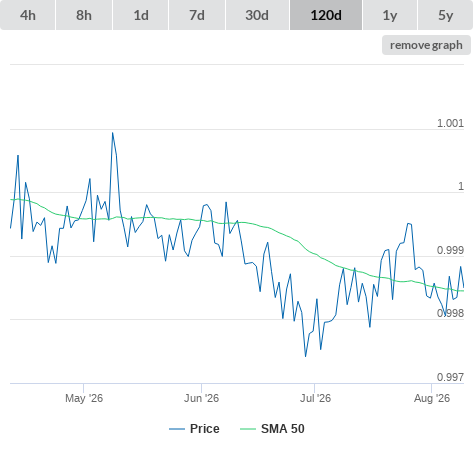This screenshot has width=474, height=455.
Task: Click the remove graph button
Action: tap(426, 45)
